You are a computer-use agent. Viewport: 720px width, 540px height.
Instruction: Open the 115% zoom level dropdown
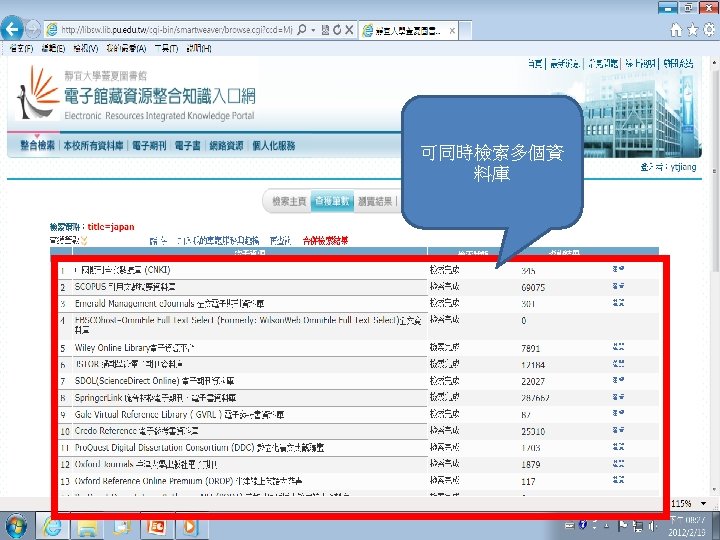pos(703,504)
